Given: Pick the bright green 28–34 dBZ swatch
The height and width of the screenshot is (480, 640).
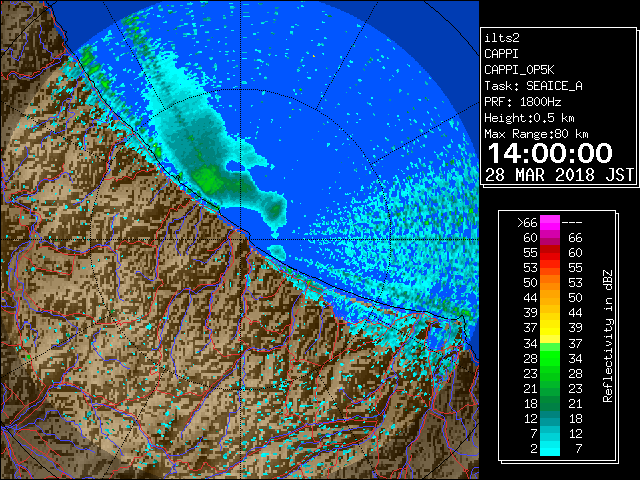Looking at the screenshot, I should coord(550,358).
